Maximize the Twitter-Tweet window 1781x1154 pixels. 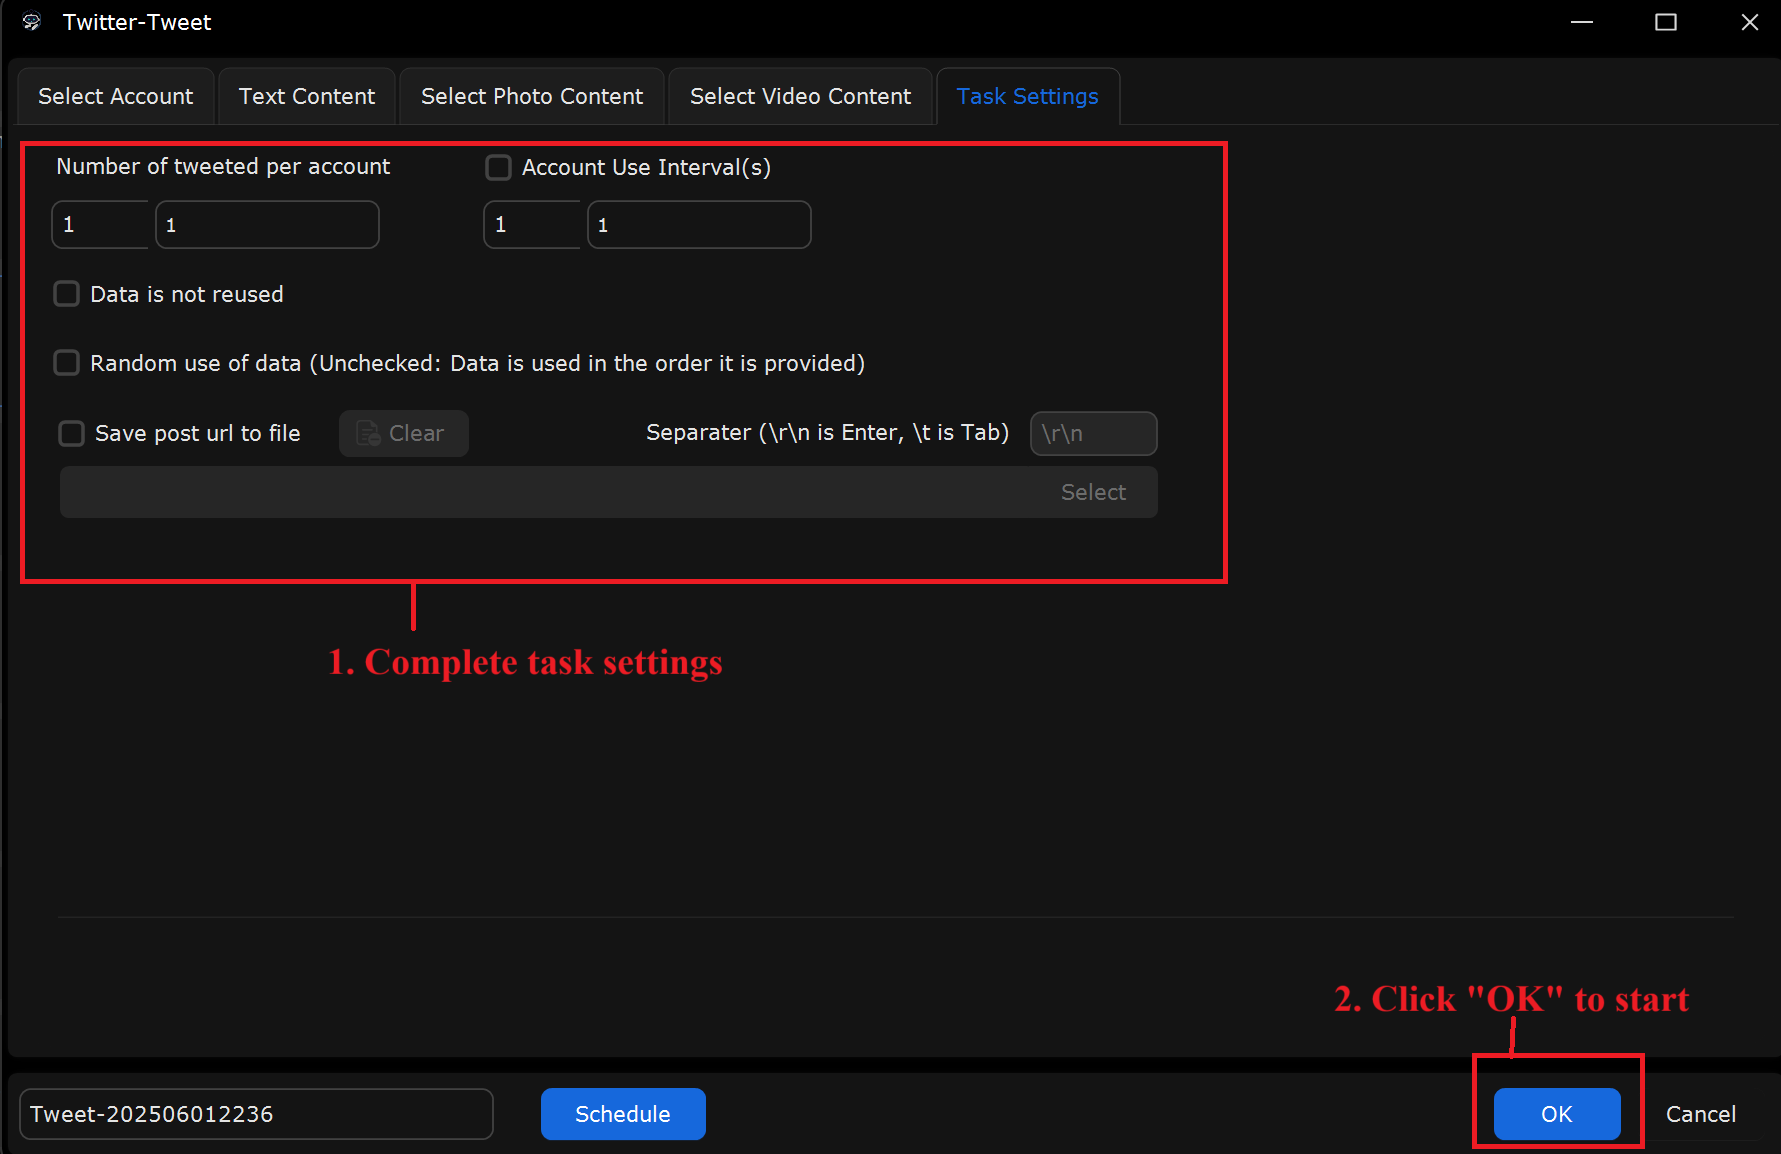click(1666, 22)
